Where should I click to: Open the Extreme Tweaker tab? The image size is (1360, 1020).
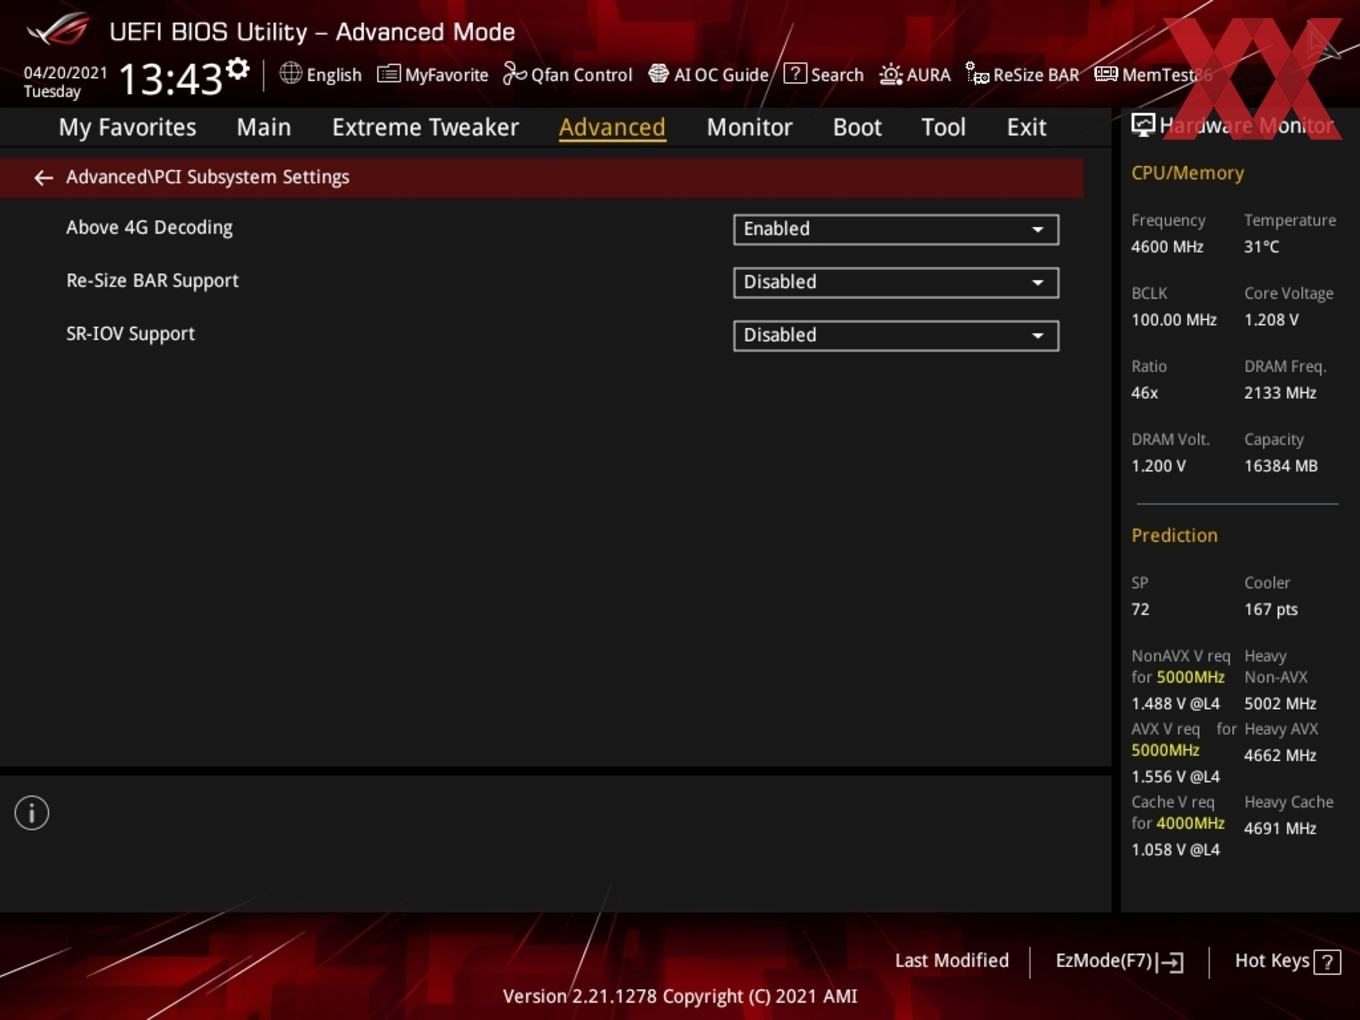point(425,127)
